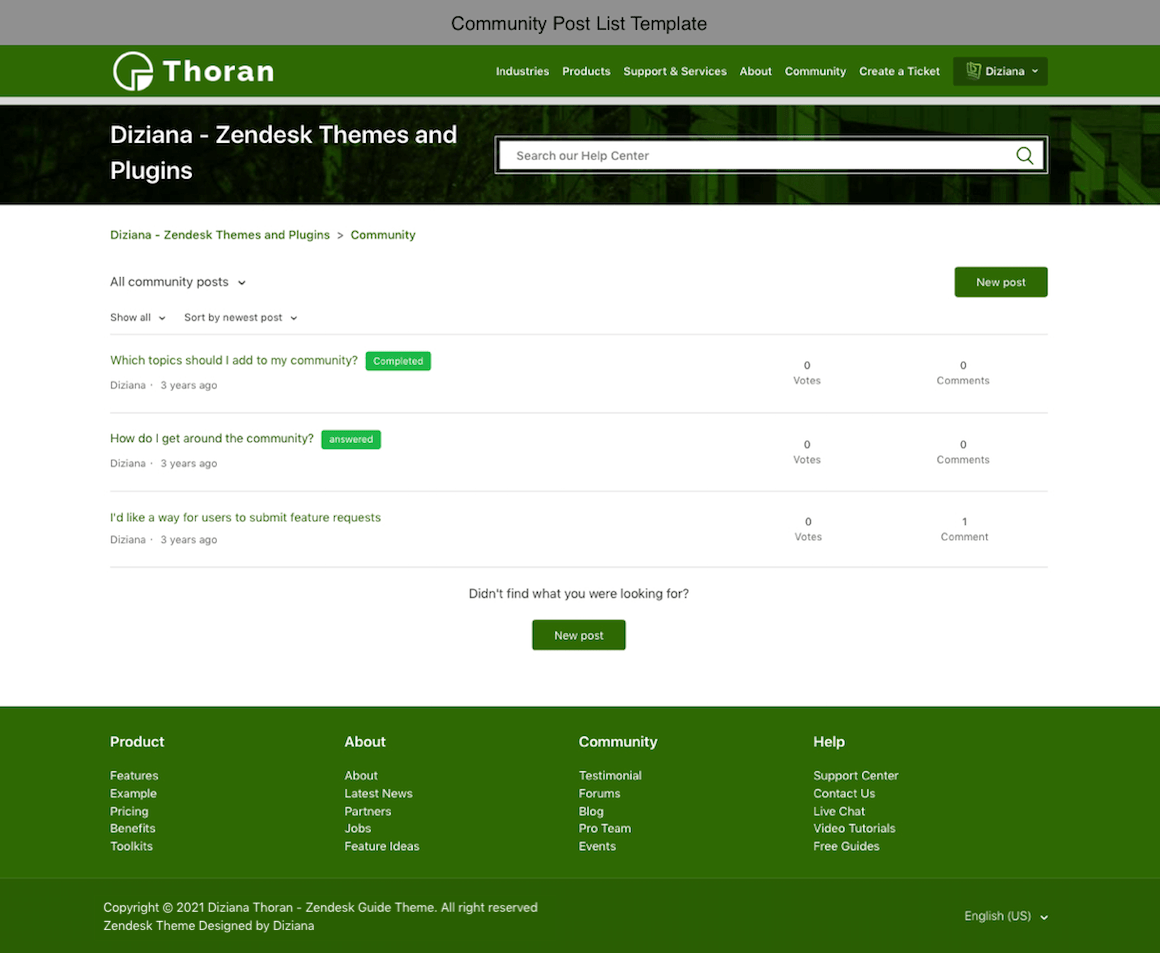Click Community breadcrumb link
Viewport: 1160px width, 953px height.
[383, 235]
